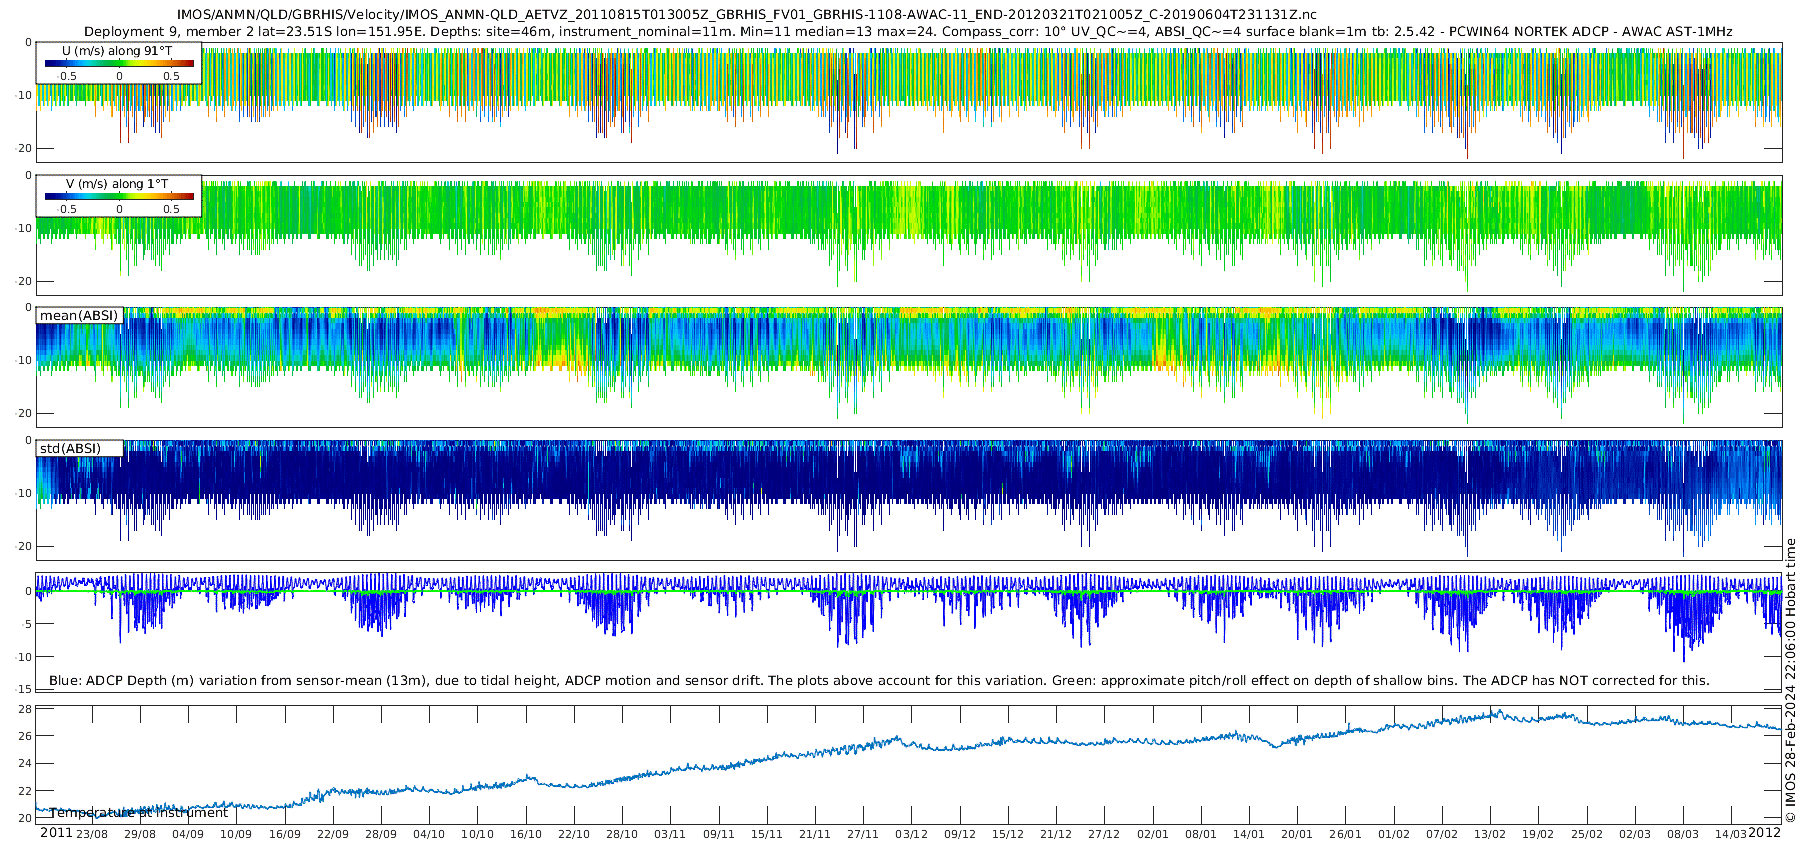The width and height of the screenshot is (1800, 850).
Task: Click the 02/01 date tick label
Action: (x=1152, y=834)
